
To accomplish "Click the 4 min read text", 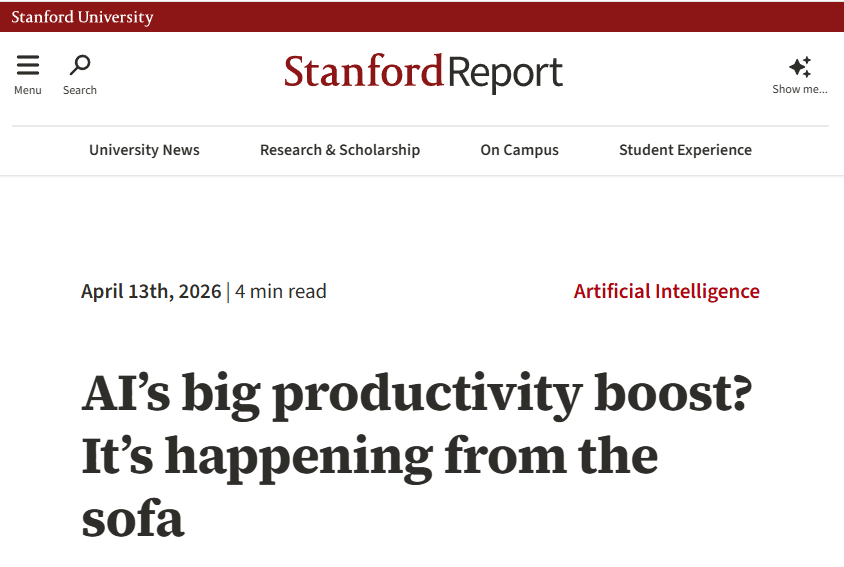I will [280, 291].
